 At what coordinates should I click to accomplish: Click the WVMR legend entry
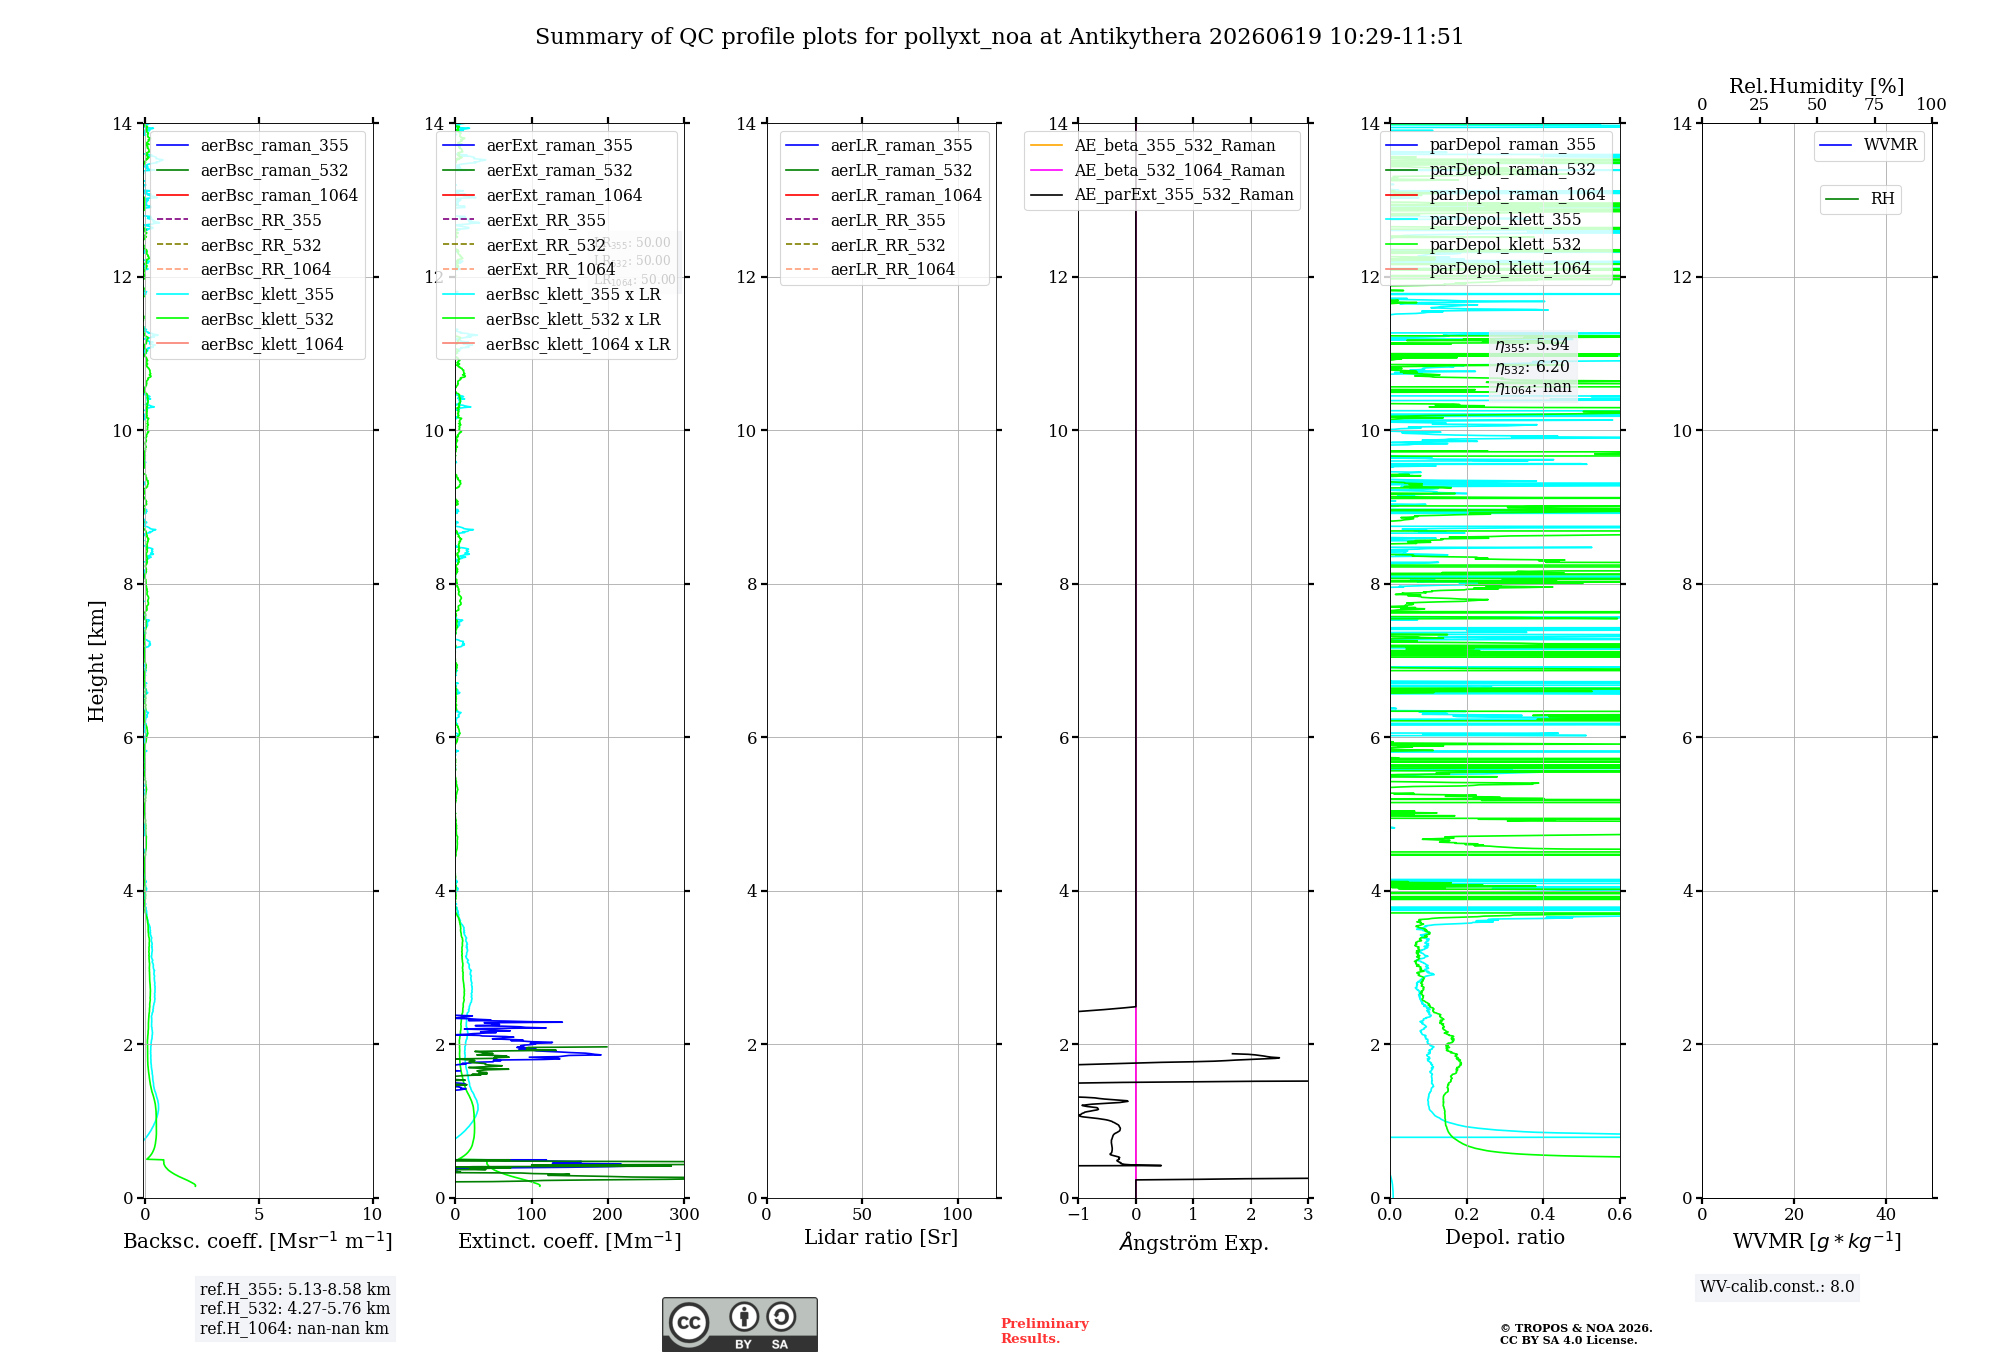pyautogui.click(x=1869, y=145)
